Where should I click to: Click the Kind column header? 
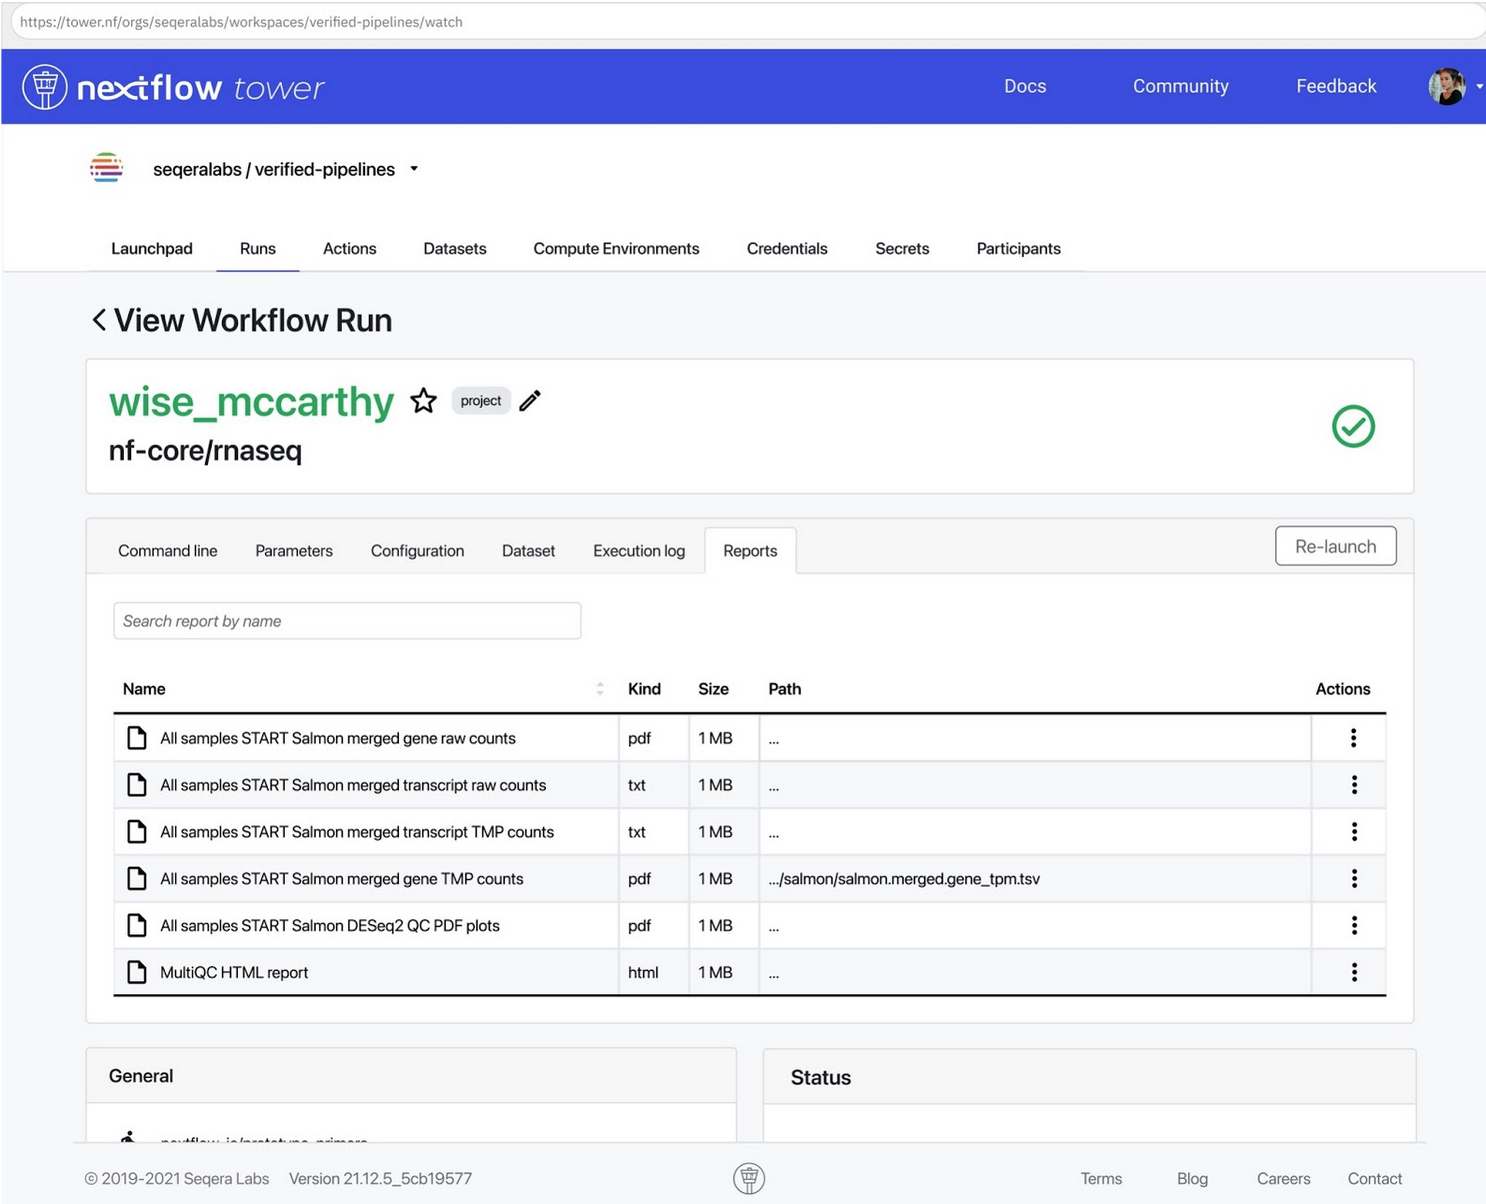pos(644,689)
